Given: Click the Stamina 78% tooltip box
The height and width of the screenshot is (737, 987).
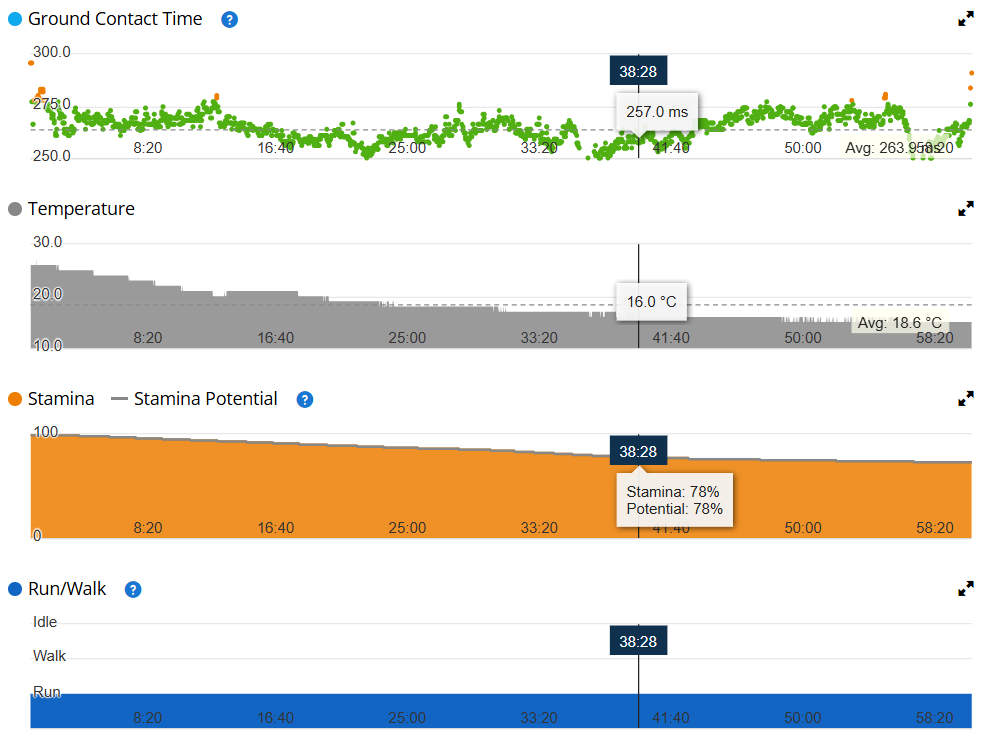Looking at the screenshot, I should [x=675, y=500].
